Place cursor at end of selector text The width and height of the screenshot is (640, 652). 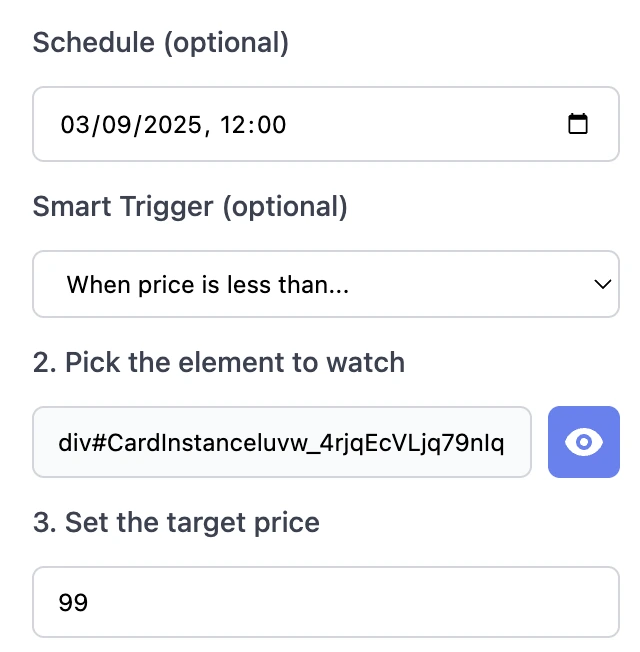(524, 442)
